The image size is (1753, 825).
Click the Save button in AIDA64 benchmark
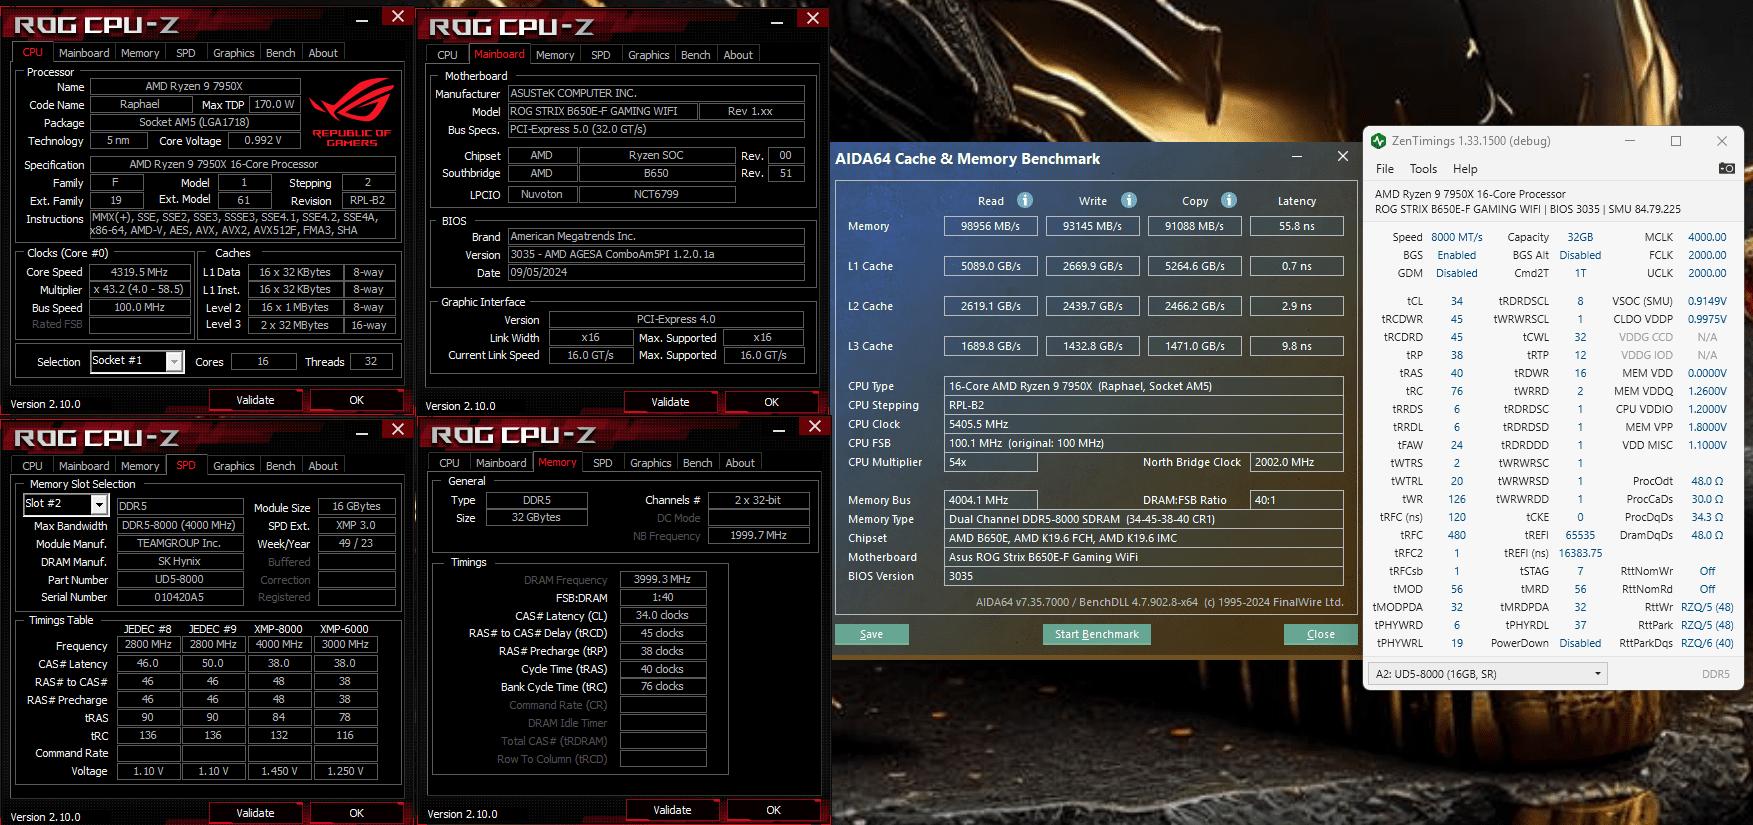[x=871, y=634]
